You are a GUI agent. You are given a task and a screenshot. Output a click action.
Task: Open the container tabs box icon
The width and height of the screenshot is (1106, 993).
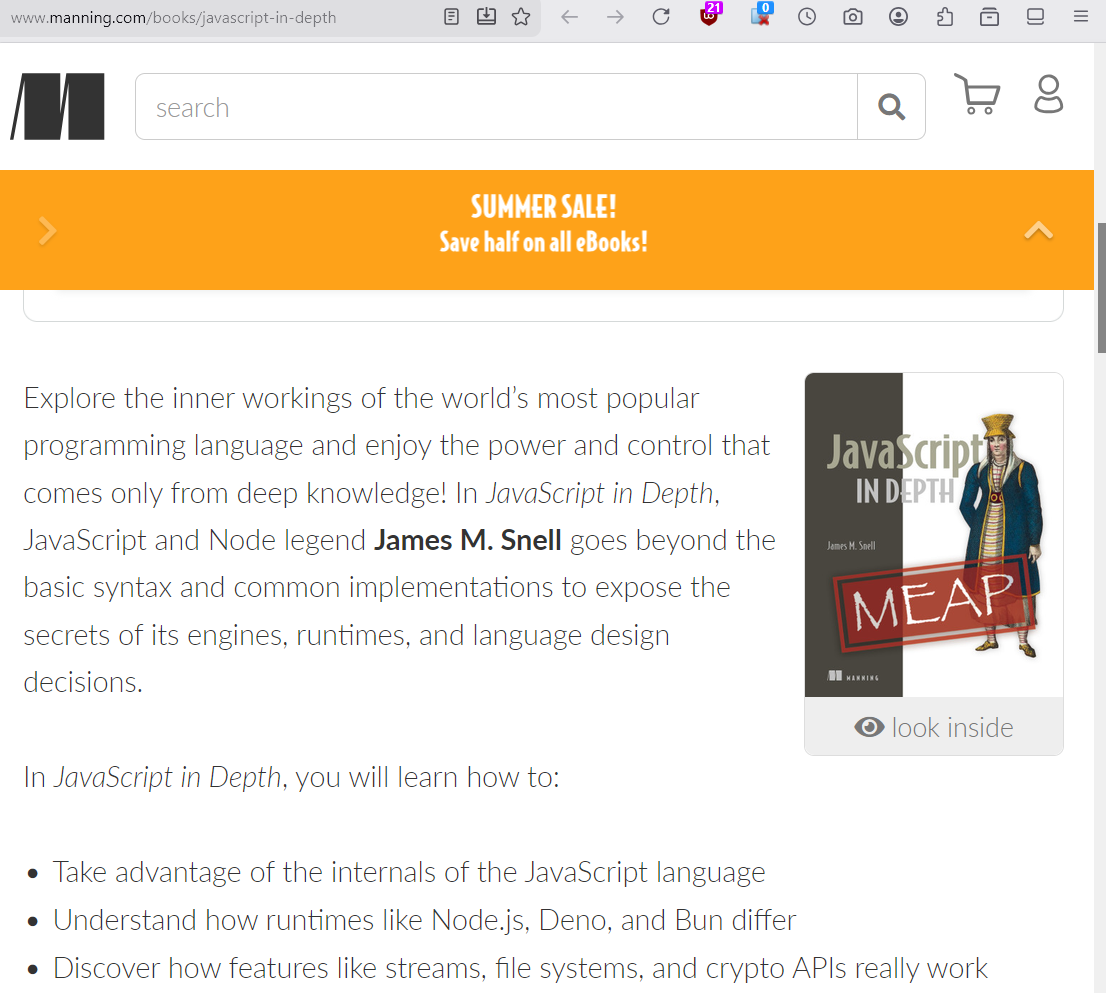pos(990,16)
